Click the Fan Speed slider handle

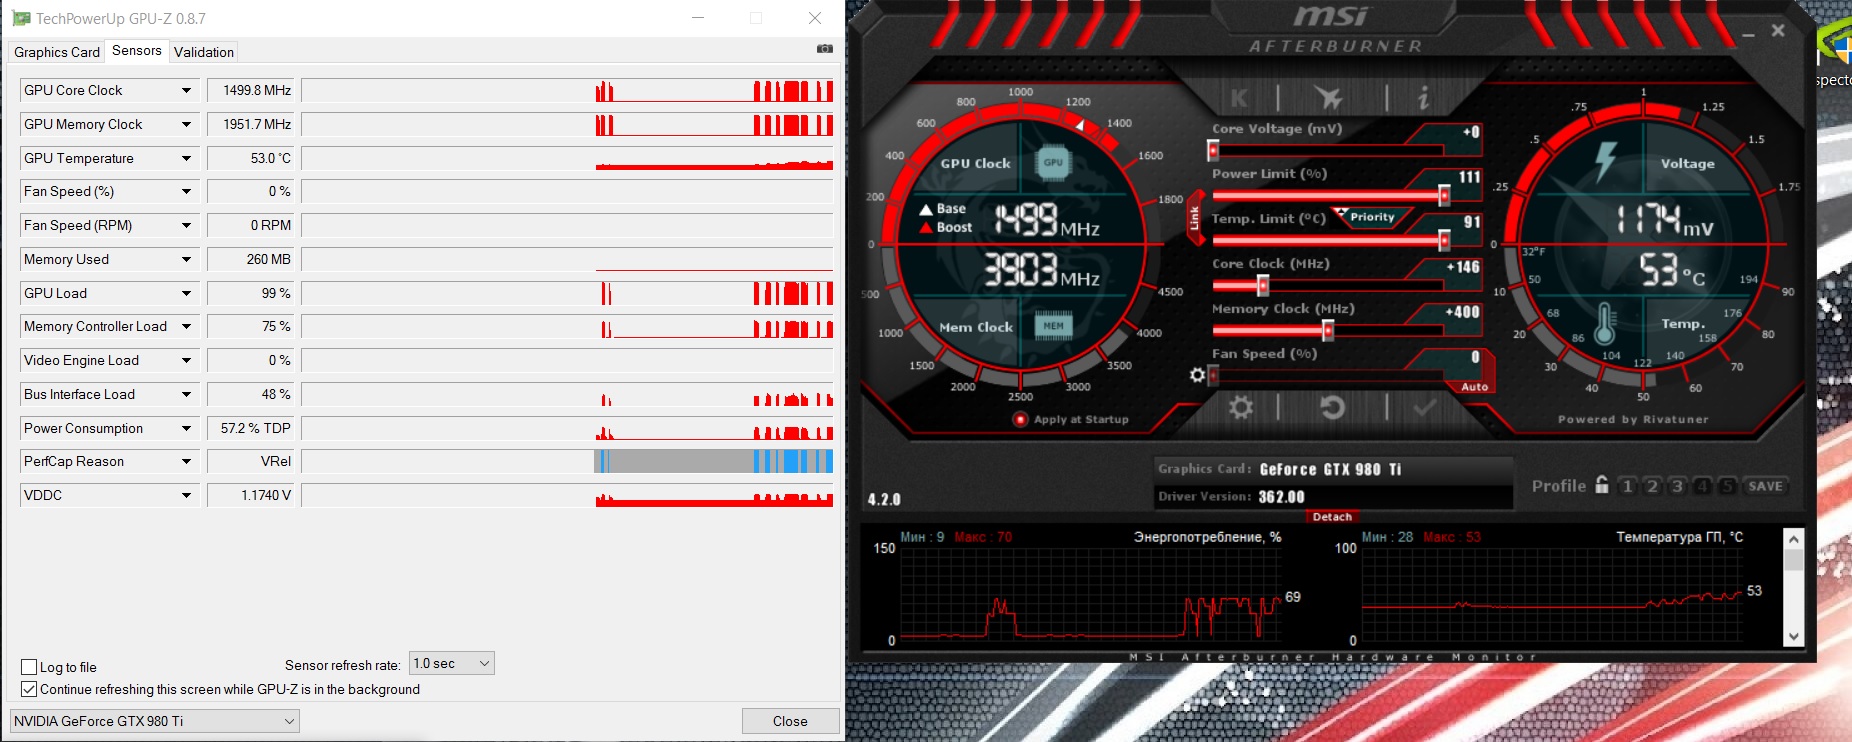(x=1213, y=375)
